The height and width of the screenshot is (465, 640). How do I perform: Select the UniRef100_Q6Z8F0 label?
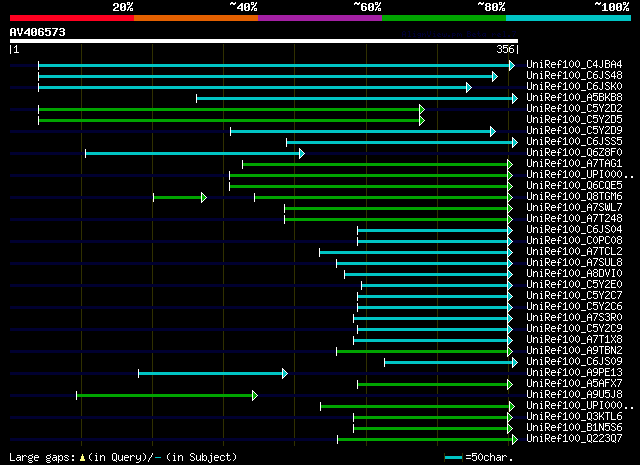point(574,153)
